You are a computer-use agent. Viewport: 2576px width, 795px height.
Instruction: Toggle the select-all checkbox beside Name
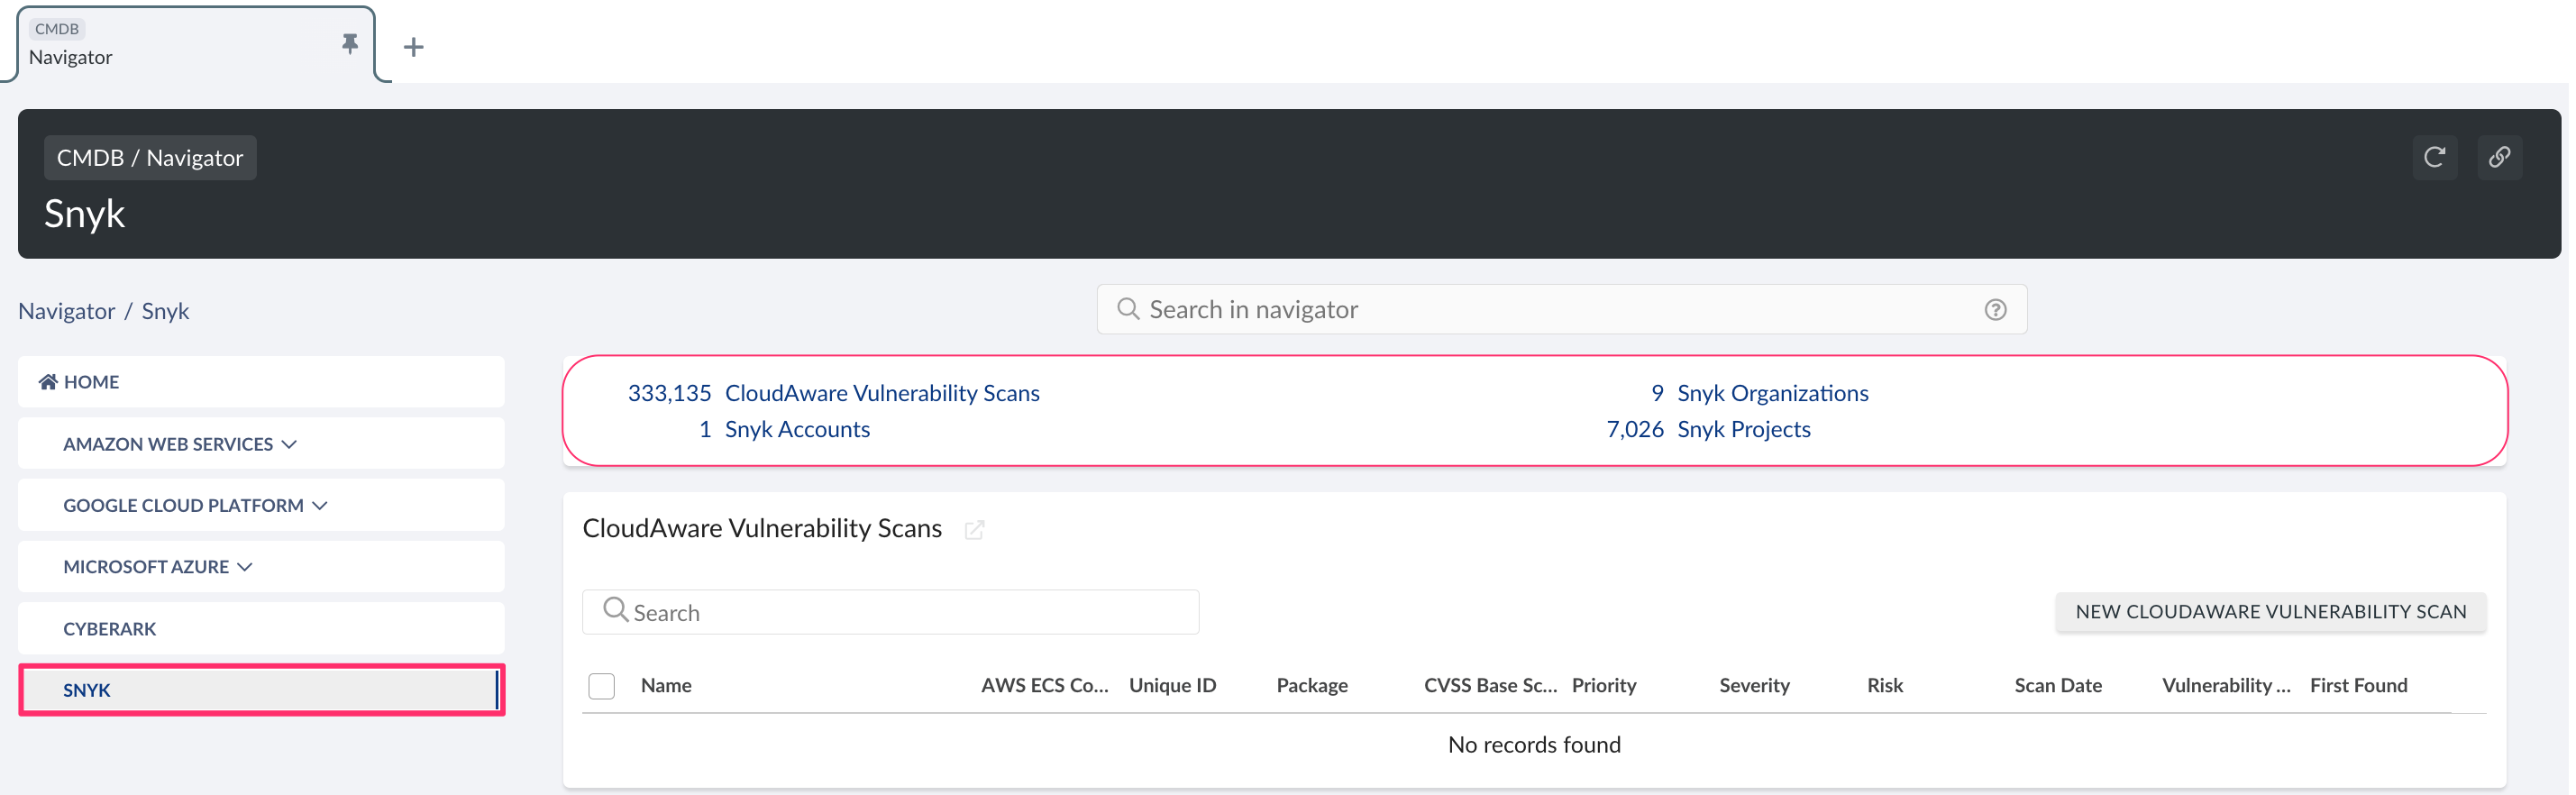(x=601, y=686)
